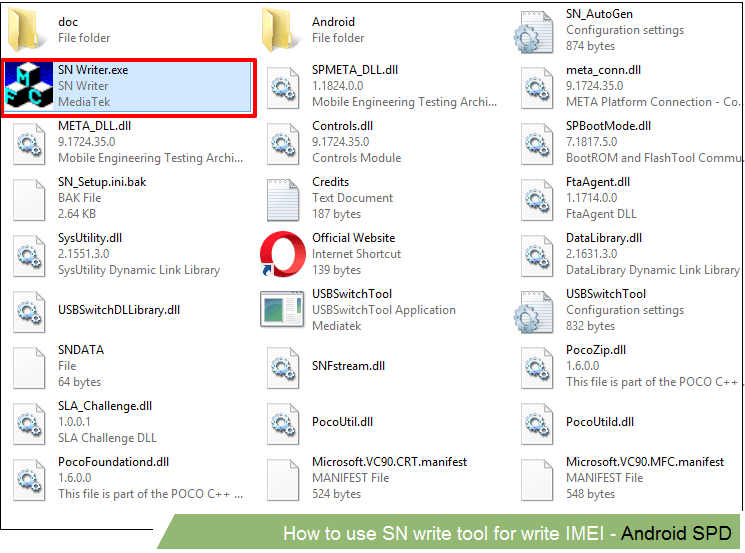Open the doc folder icon

[x=27, y=29]
